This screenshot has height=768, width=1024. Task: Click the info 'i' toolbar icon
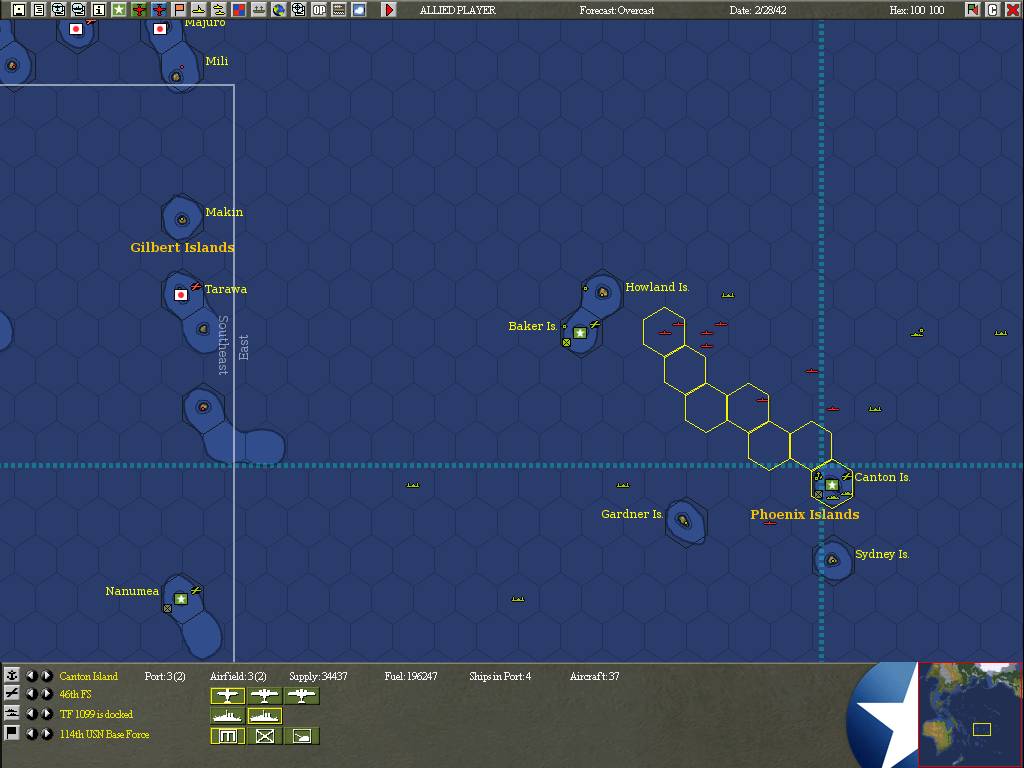pos(99,9)
